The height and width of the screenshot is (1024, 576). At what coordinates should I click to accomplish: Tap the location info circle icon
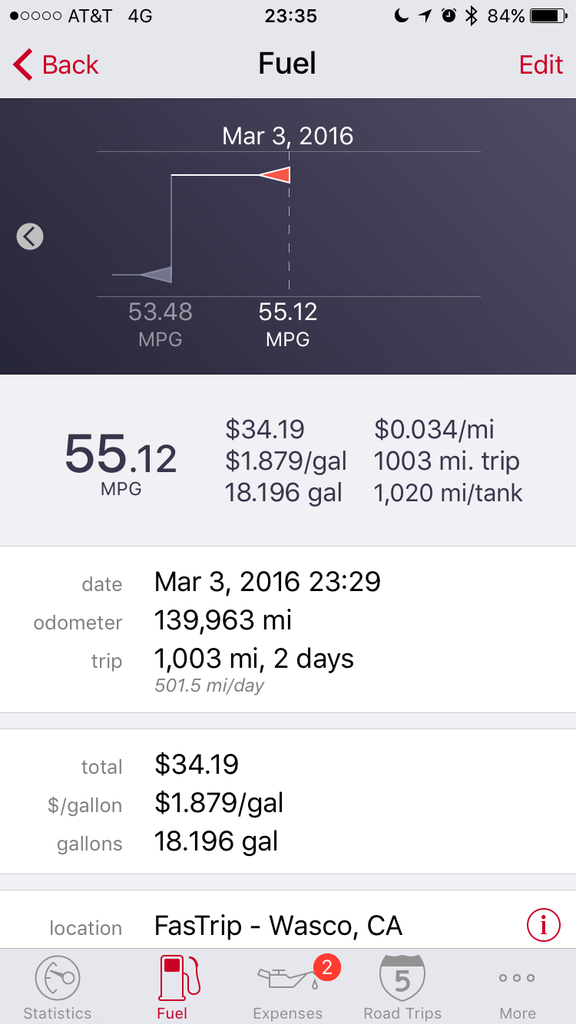click(543, 925)
